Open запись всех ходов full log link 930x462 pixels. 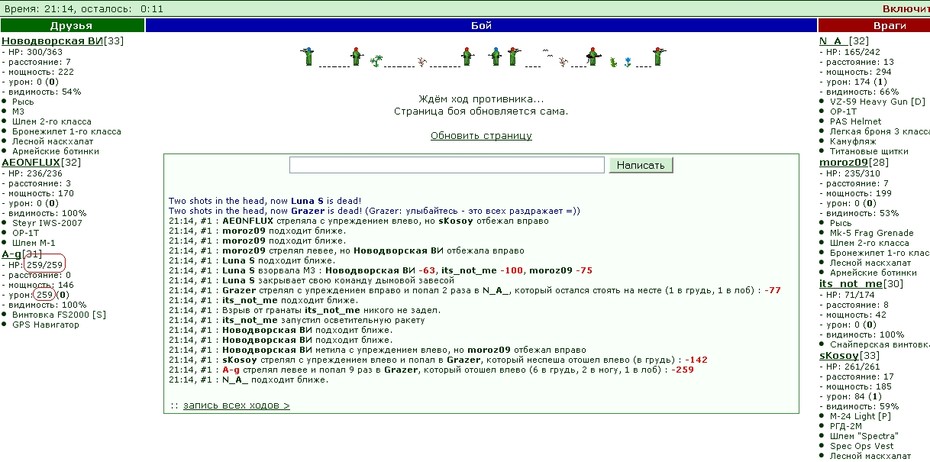pyautogui.click(x=236, y=406)
